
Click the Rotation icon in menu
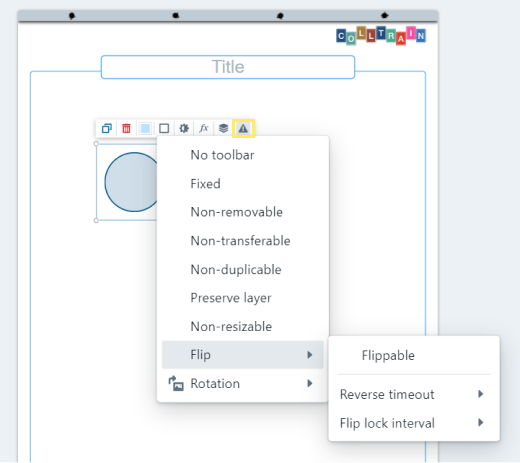[x=176, y=383]
